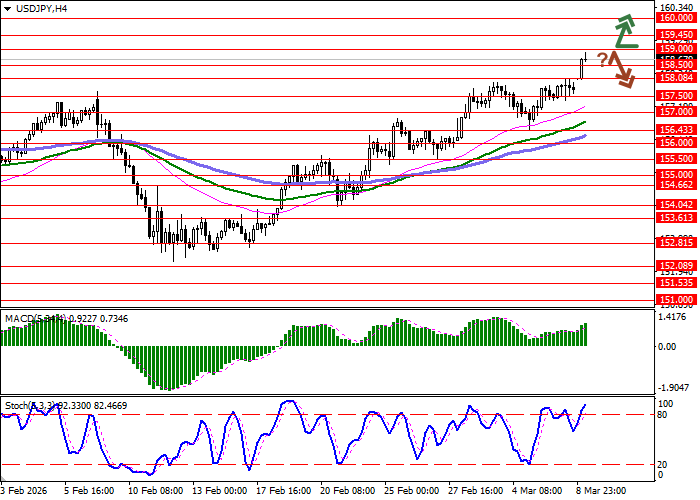Select the Stochastic scale value 100
Viewport: 700px width, 500px height.
666,404
